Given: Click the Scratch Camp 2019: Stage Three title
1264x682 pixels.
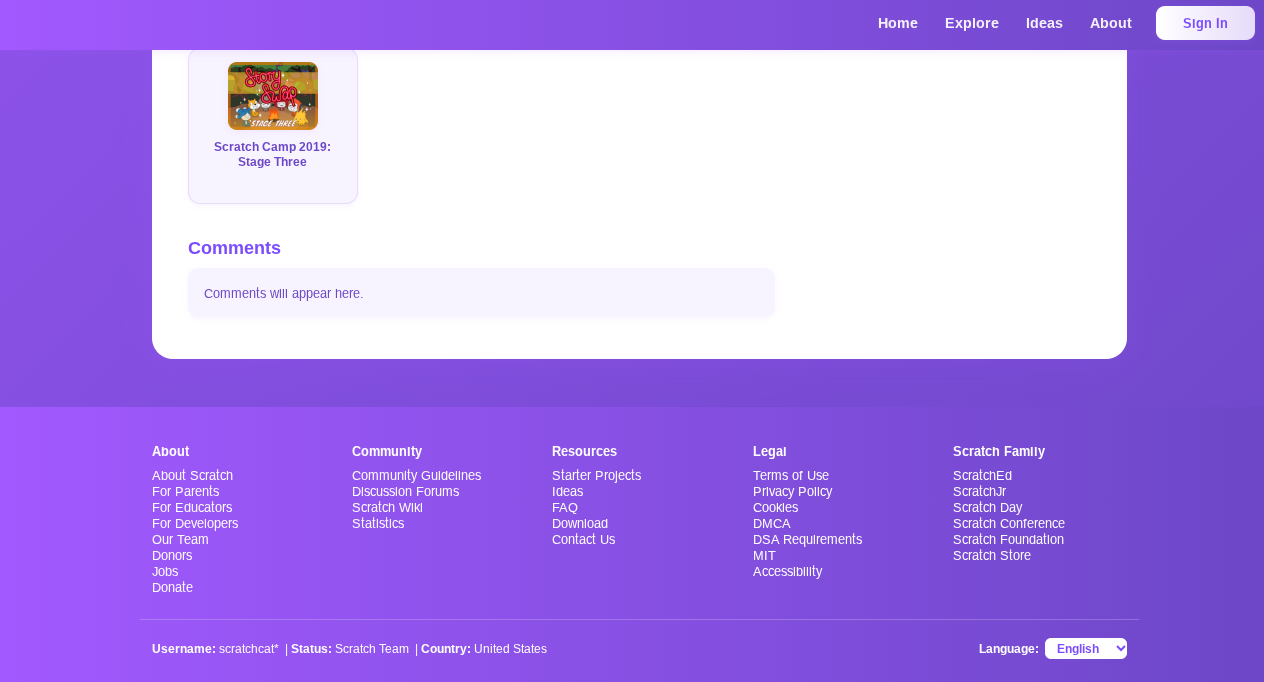Looking at the screenshot, I should pos(272,154).
